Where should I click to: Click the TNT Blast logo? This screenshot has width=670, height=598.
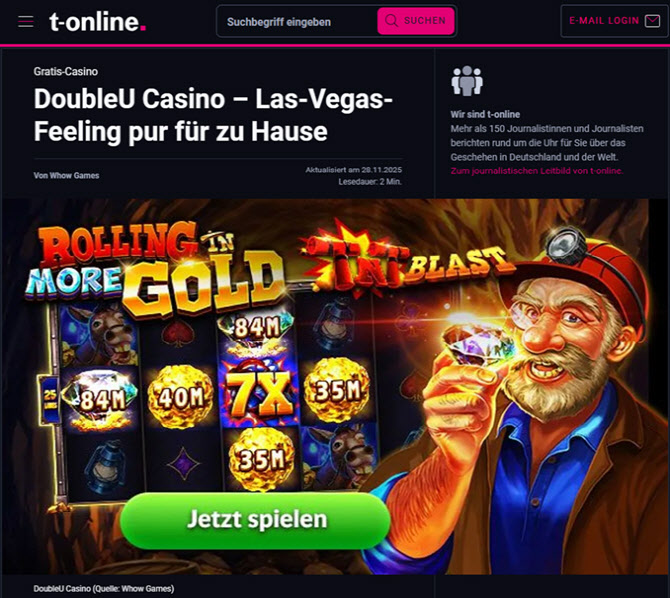point(410,259)
